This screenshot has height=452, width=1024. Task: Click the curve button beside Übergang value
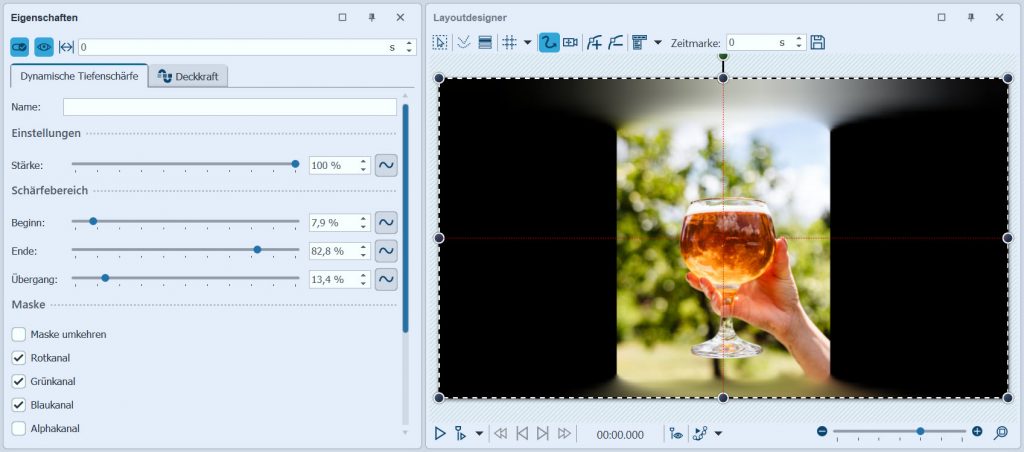coord(386,279)
